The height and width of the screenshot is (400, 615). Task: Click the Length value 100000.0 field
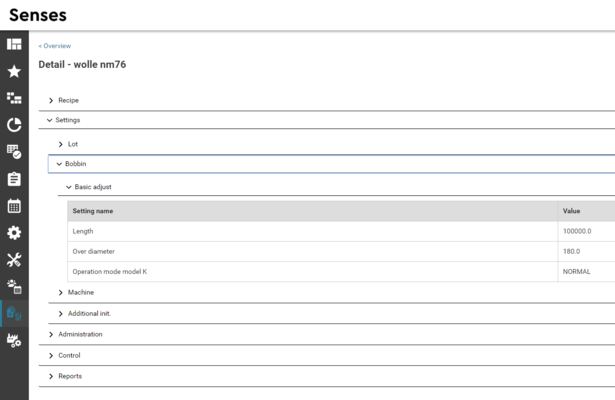[x=577, y=231]
